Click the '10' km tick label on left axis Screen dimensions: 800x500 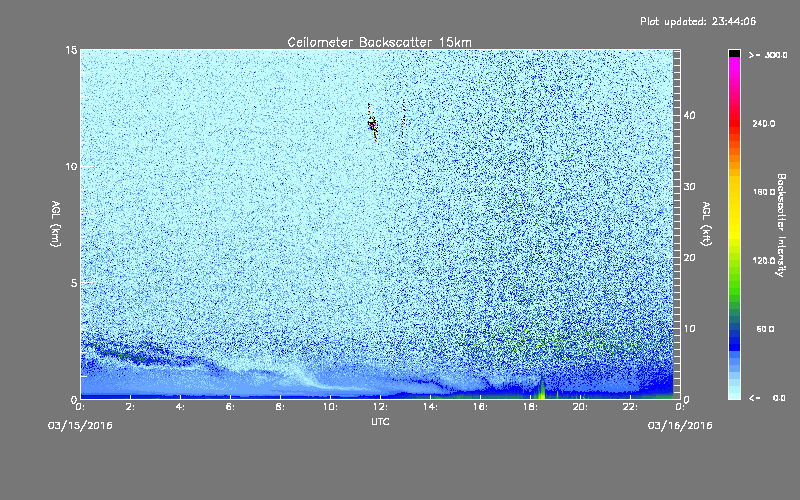pyautogui.click(x=71, y=167)
